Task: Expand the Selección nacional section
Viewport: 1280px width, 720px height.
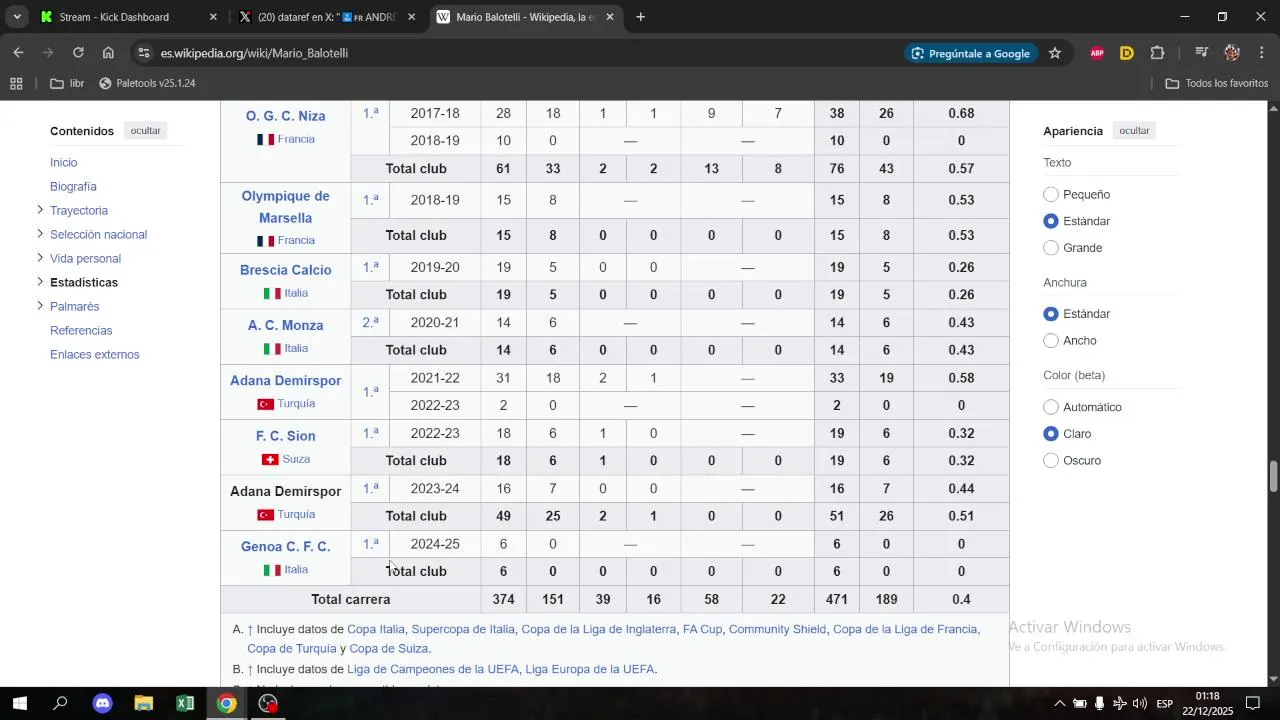Action: tap(40, 234)
